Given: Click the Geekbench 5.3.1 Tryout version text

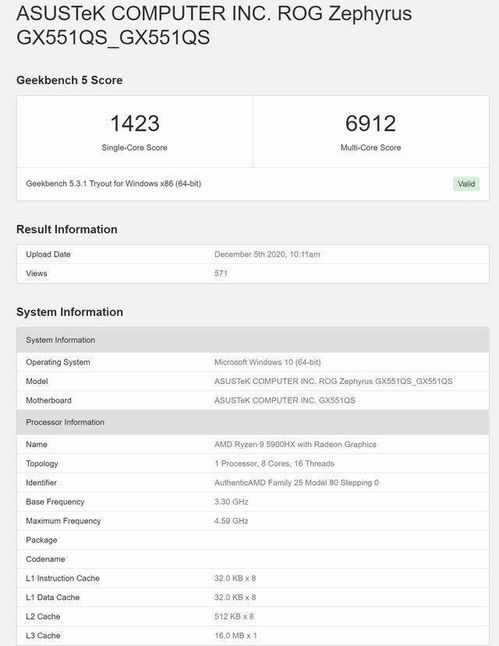Looking at the screenshot, I should click(113, 183).
